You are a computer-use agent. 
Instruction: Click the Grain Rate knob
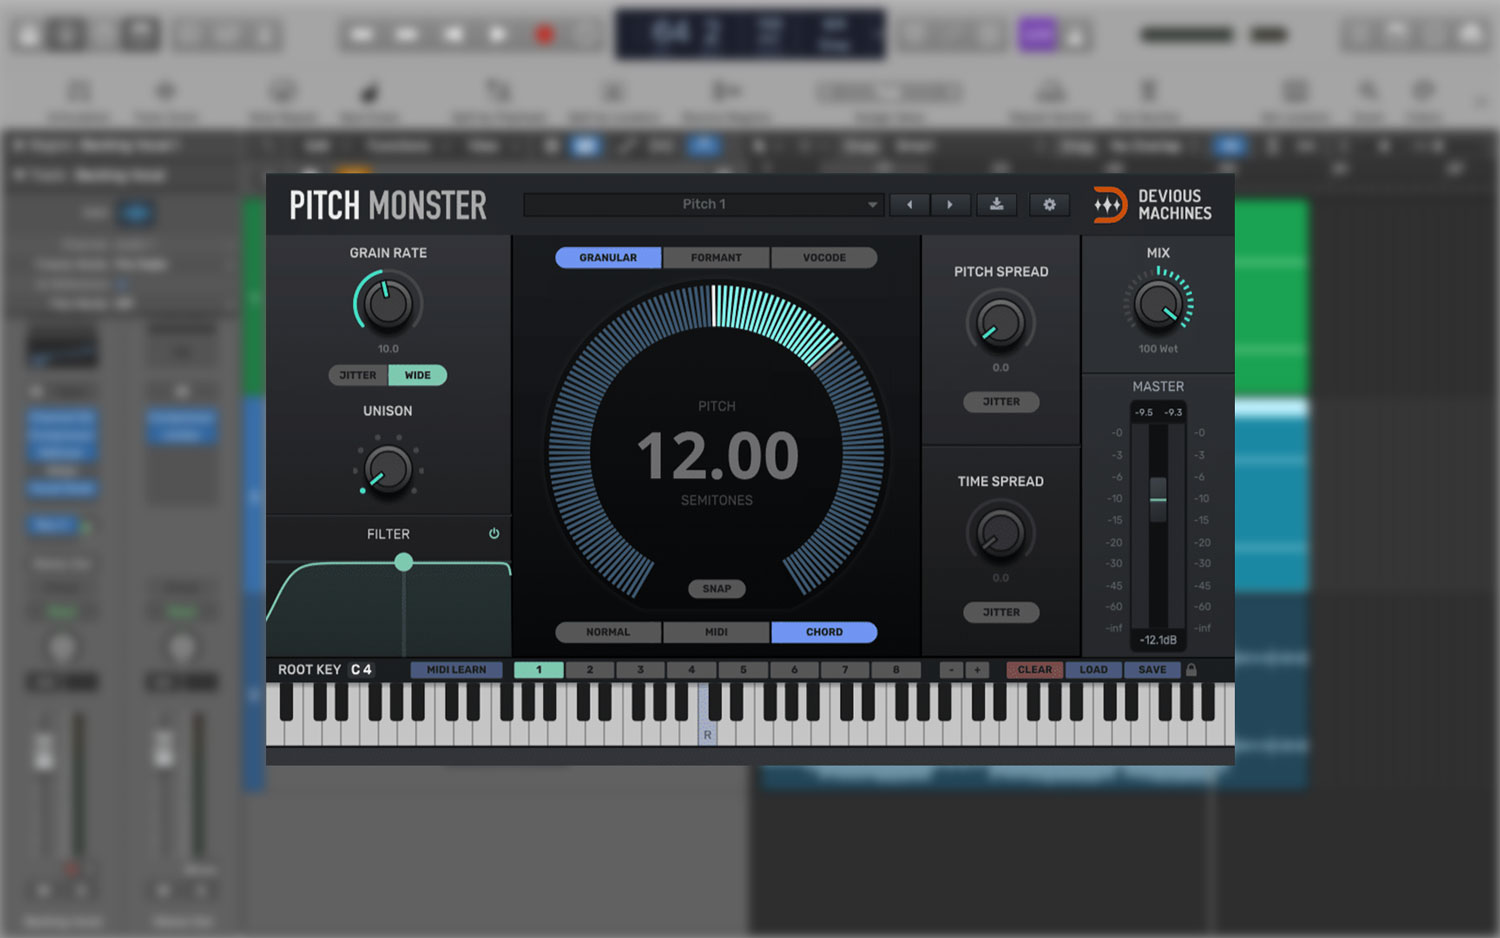click(x=388, y=304)
